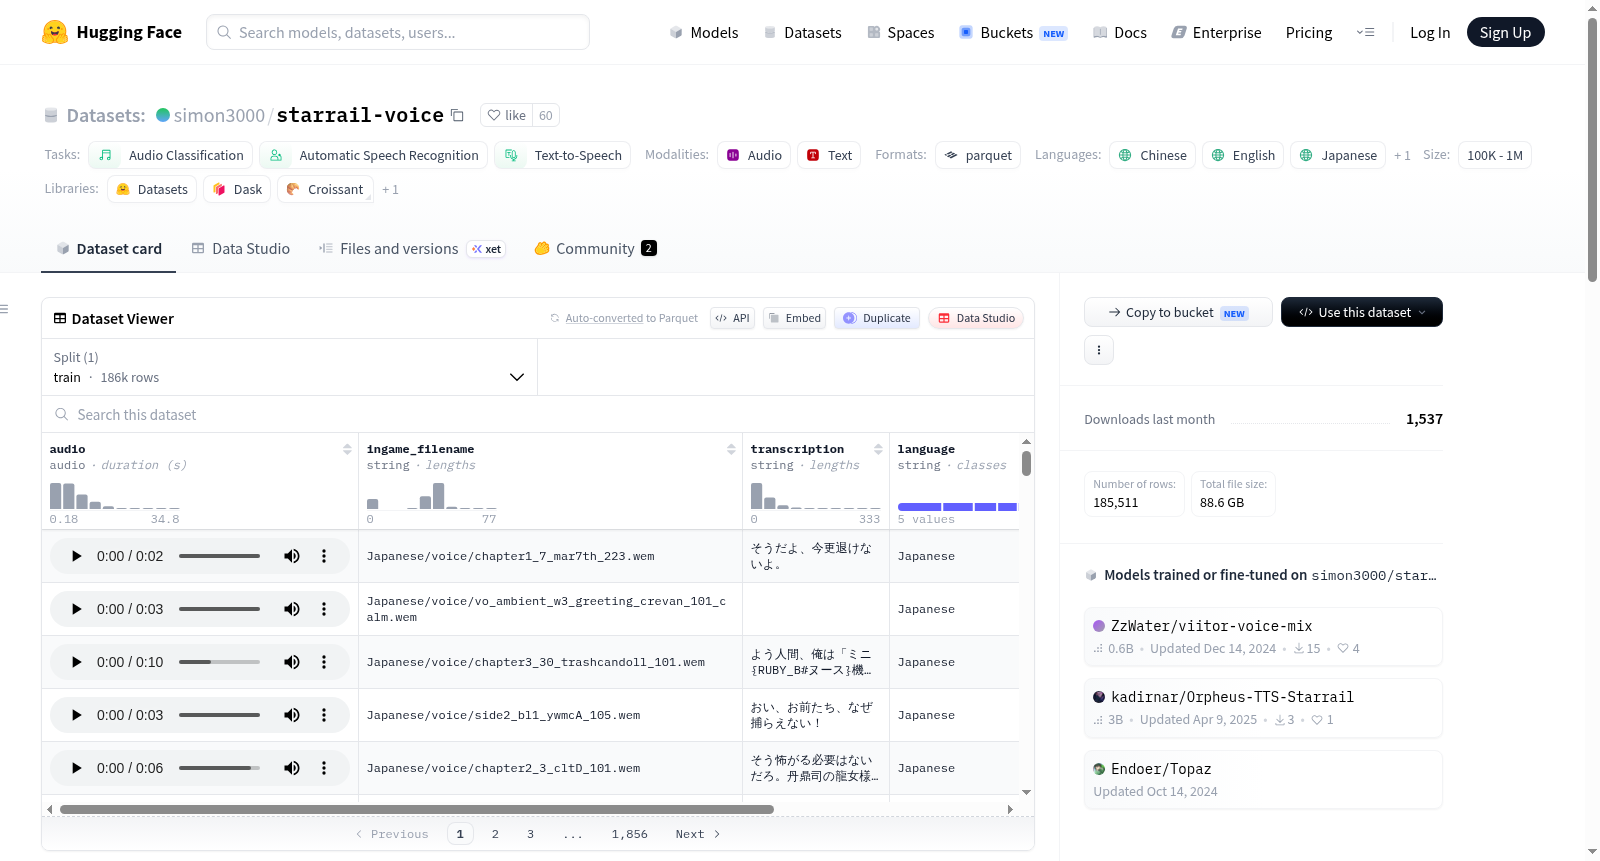Open the Spaces menu item
1600x861 pixels.
tap(900, 32)
